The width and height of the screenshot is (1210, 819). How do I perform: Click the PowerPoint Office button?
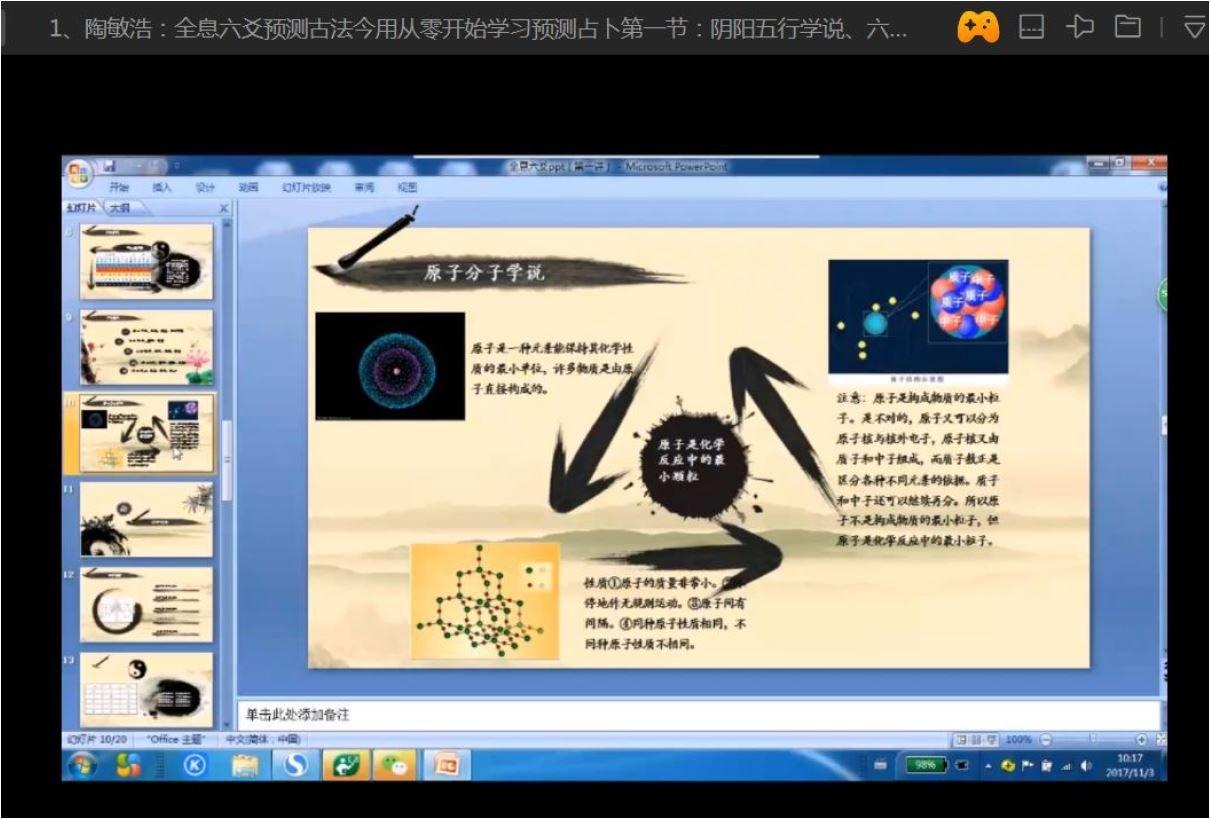78,172
